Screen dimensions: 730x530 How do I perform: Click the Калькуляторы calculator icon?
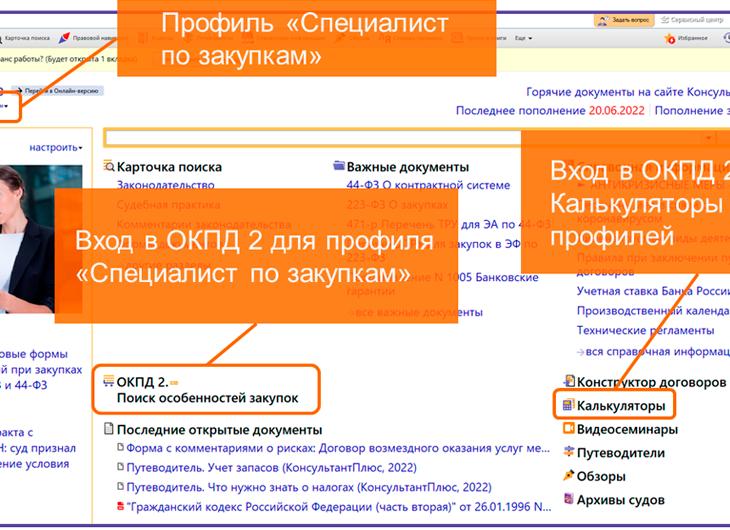568,405
